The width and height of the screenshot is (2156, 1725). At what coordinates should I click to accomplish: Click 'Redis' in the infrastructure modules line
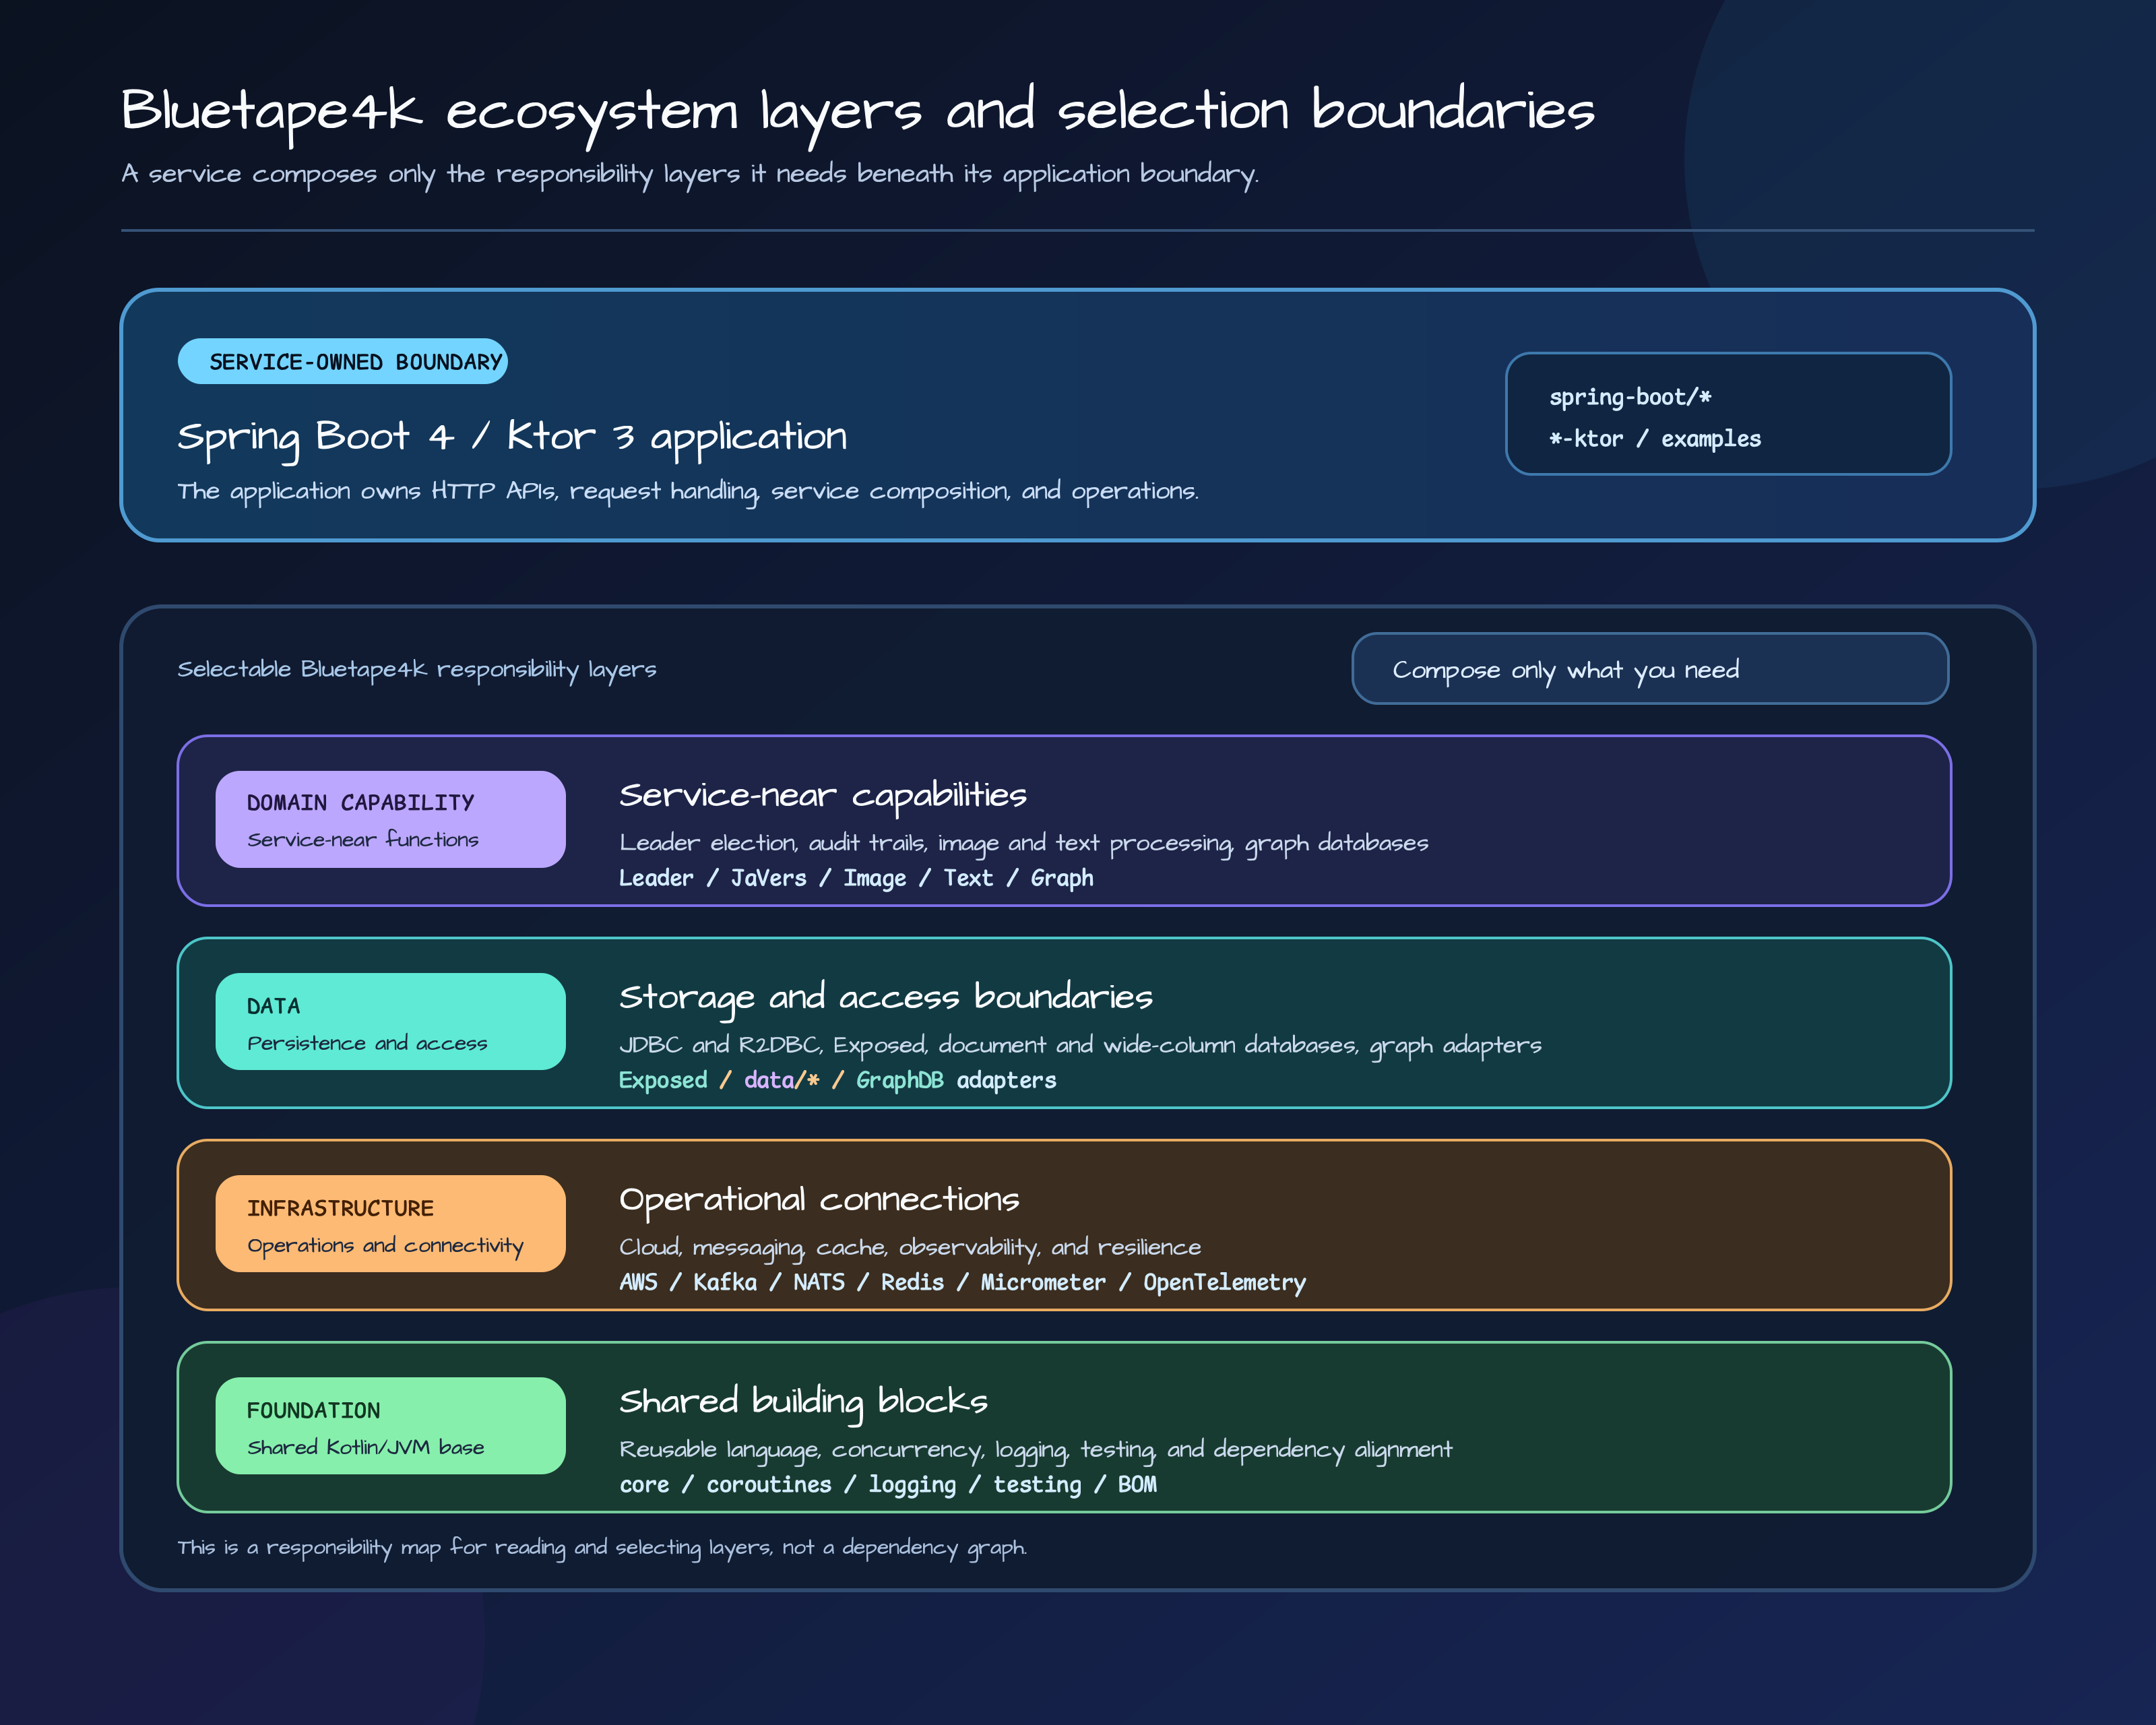[x=912, y=1282]
